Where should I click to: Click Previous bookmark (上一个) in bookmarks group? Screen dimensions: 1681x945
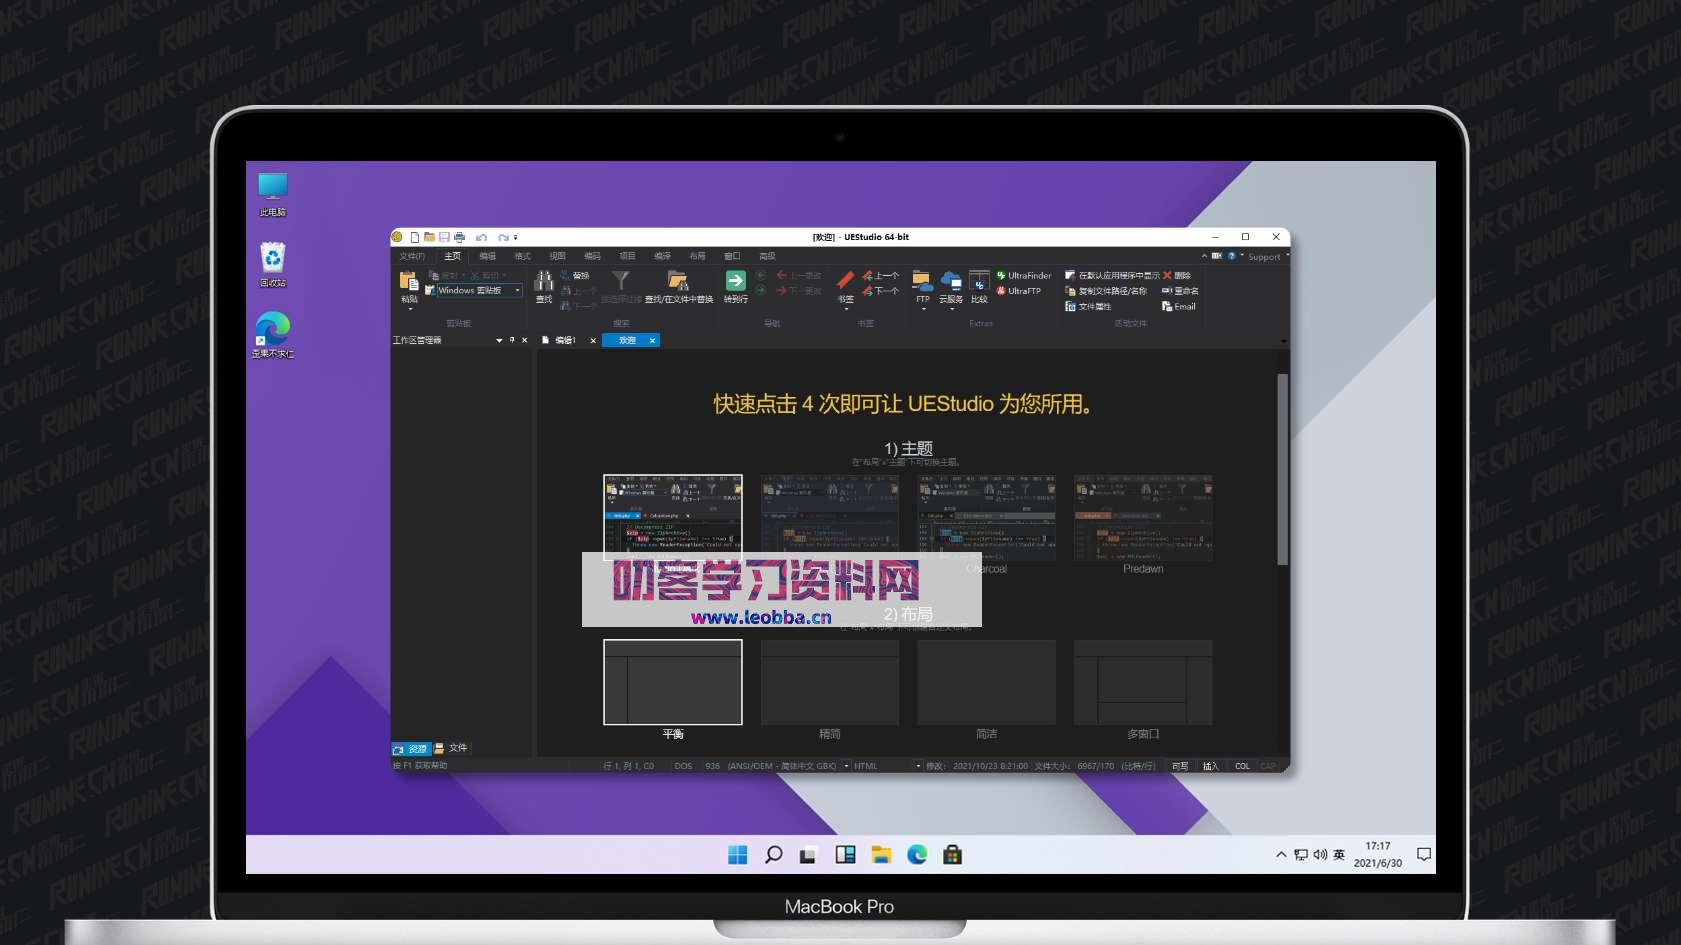point(881,275)
